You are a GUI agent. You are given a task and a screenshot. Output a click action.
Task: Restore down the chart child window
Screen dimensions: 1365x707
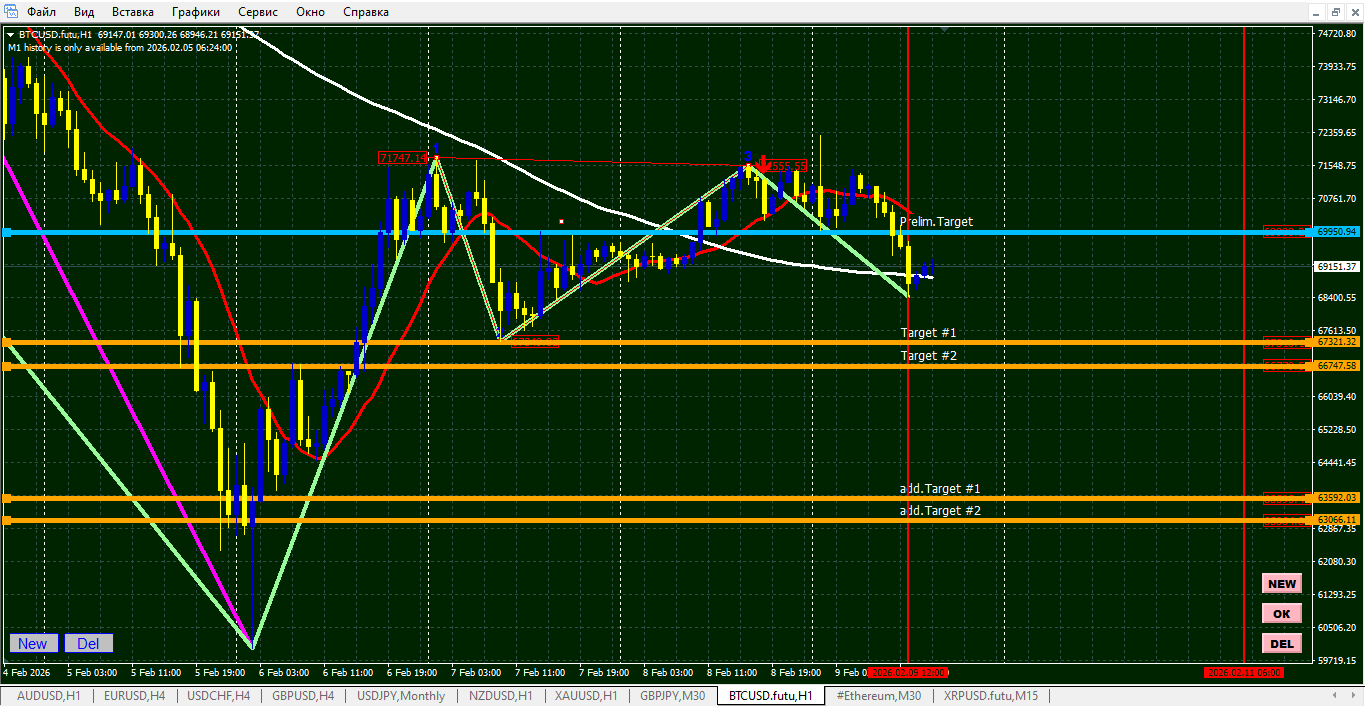(1334, 12)
